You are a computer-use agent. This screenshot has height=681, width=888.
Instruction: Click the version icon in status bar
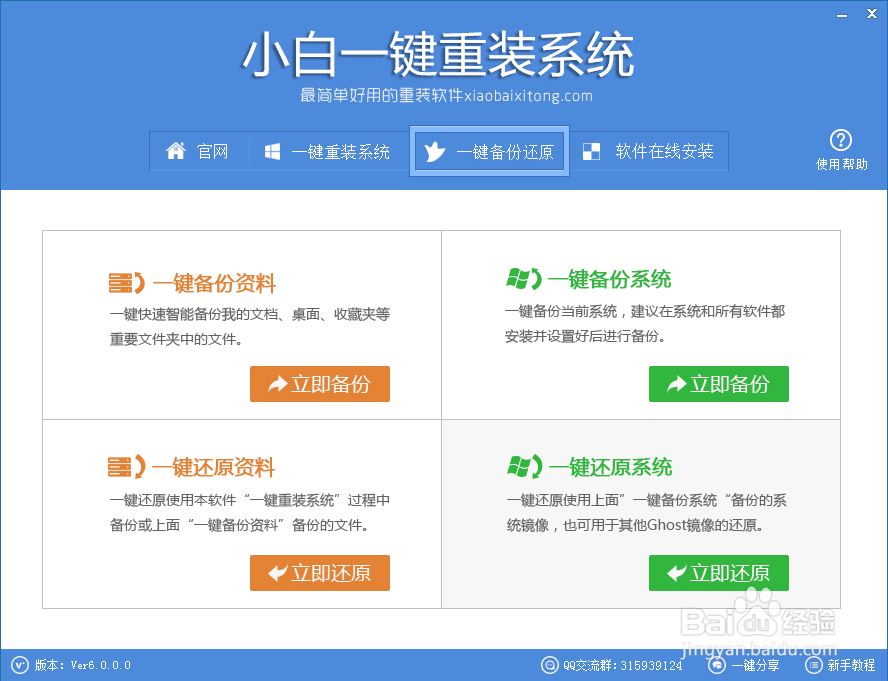pos(20,665)
